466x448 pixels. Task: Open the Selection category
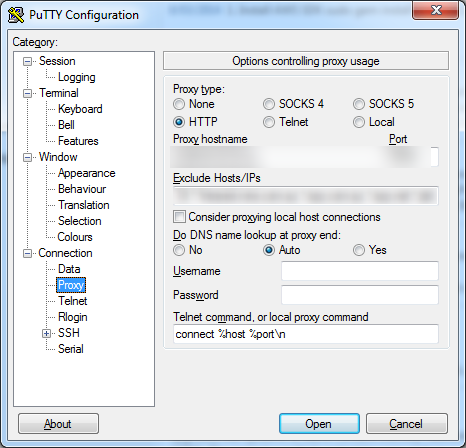coord(79,221)
